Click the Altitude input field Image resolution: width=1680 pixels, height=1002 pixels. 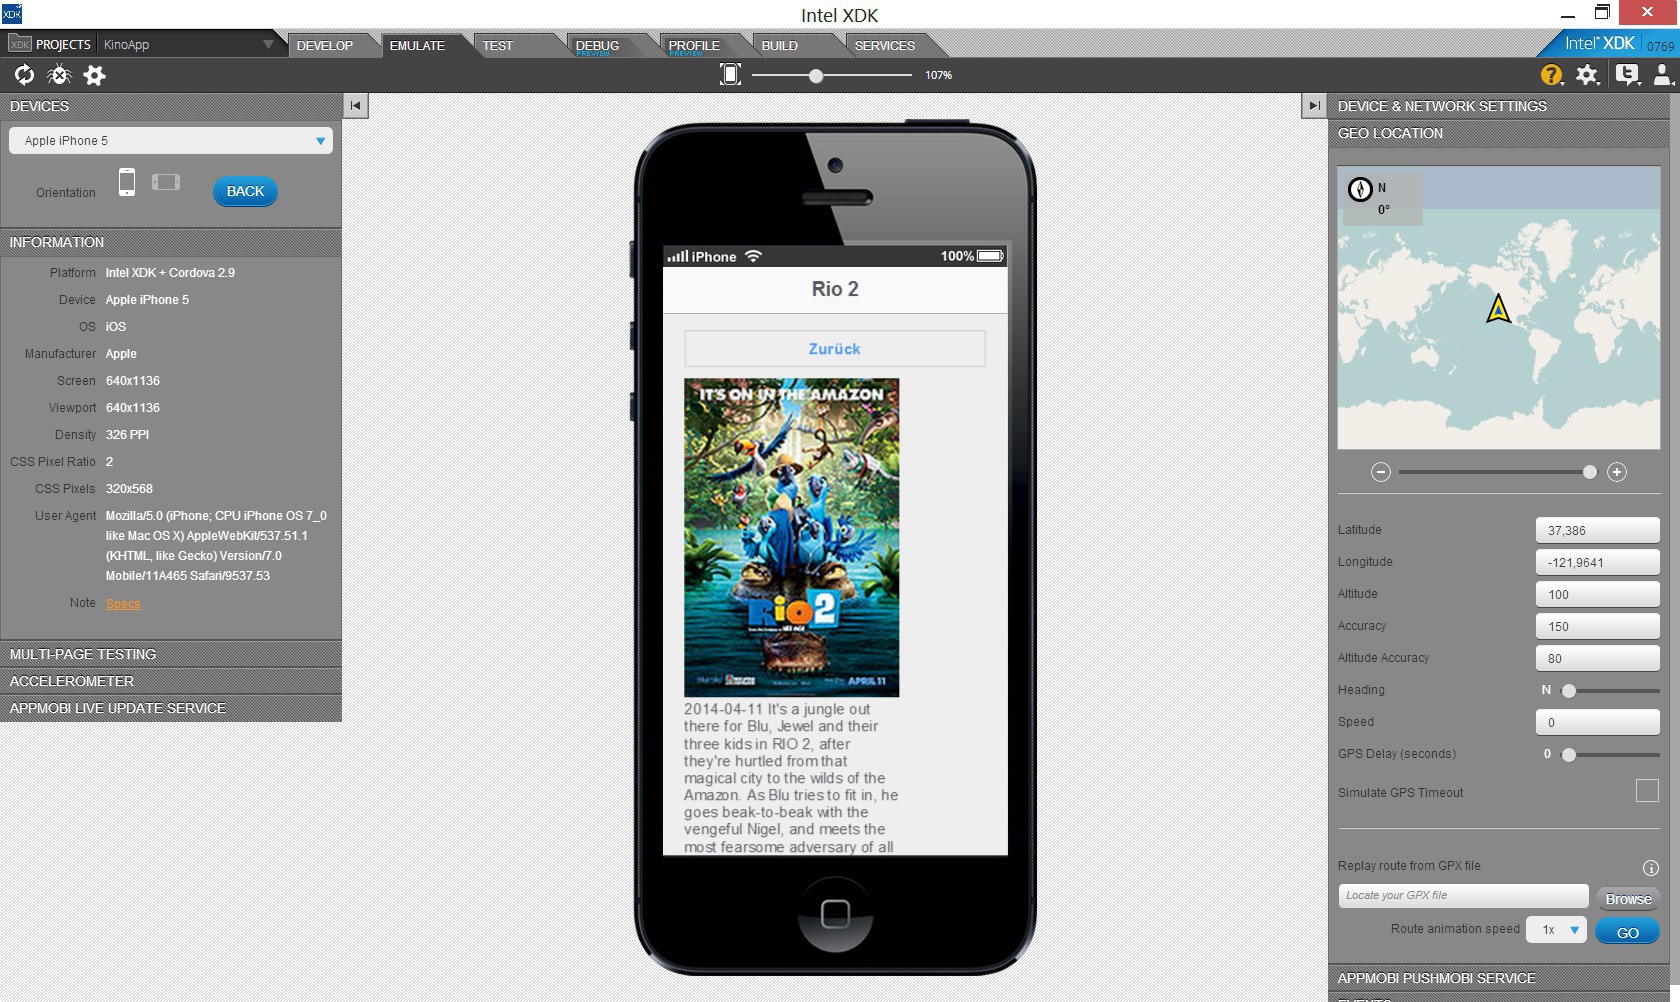[x=1598, y=594]
